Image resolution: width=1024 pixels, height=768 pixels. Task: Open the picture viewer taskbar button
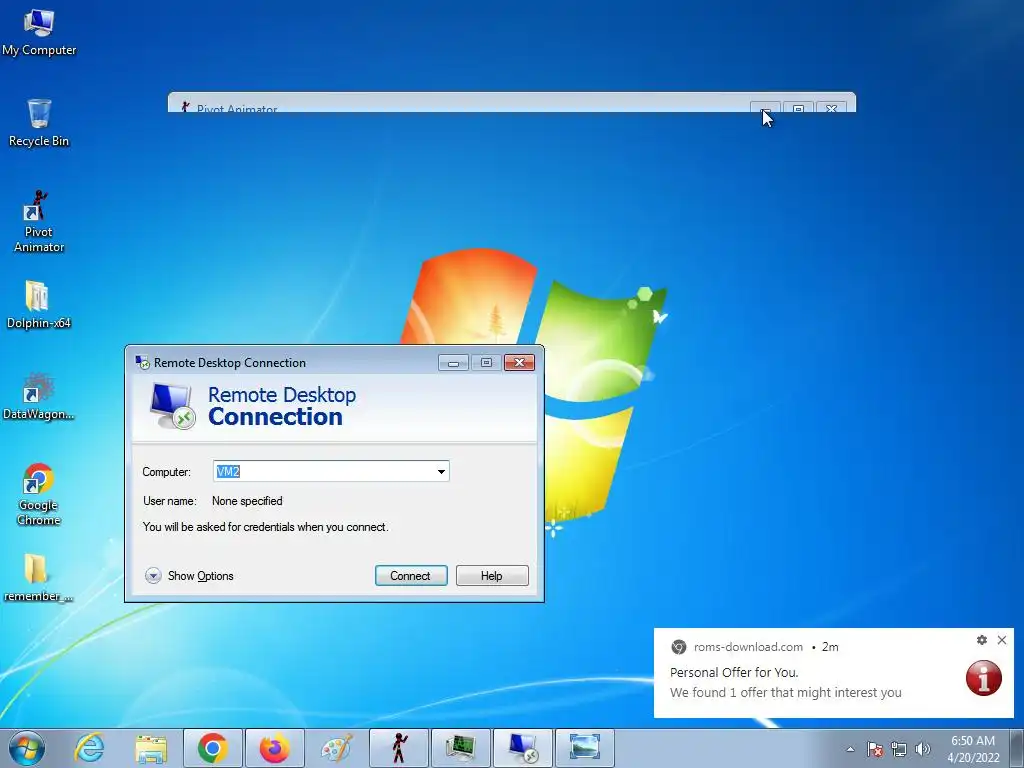[584, 748]
